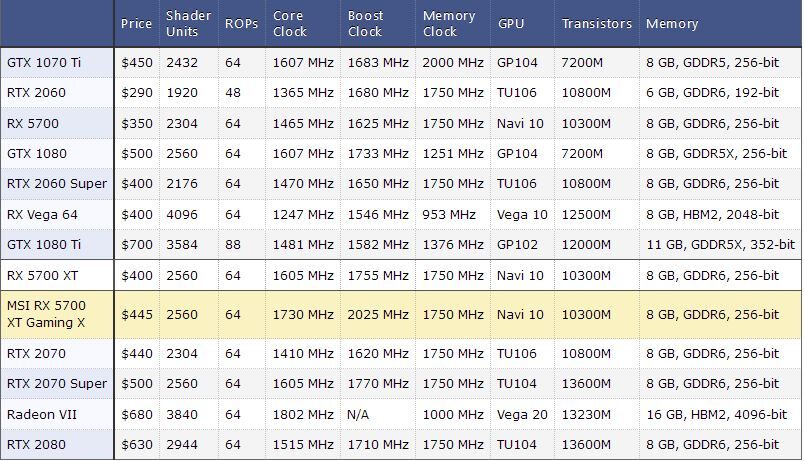Click the $700 price of GTX 1080 Ti
This screenshot has height=461, width=804.
[x=137, y=245]
